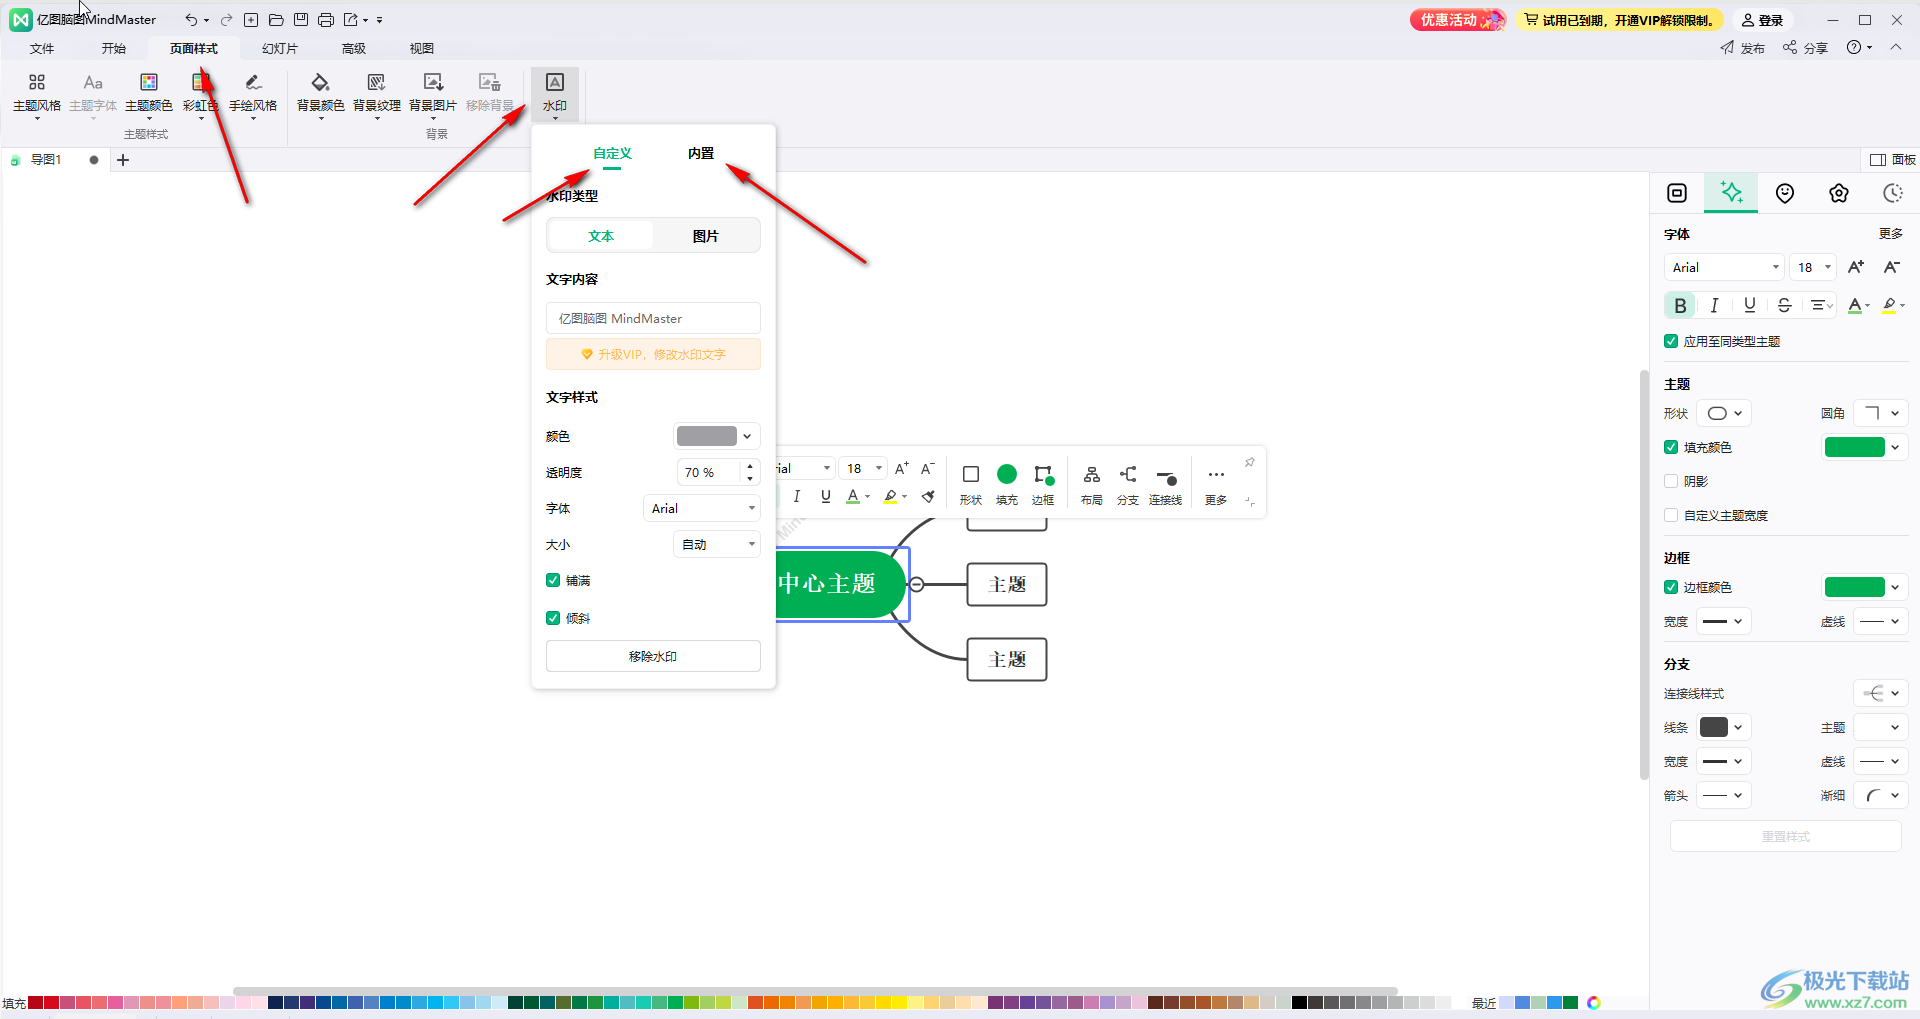The height and width of the screenshot is (1019, 1920).
Task: Click the dark 线条 line color swatch
Action: (x=1714, y=727)
